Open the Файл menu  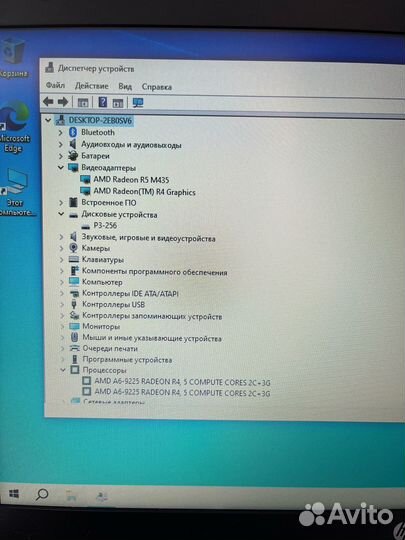click(55, 85)
